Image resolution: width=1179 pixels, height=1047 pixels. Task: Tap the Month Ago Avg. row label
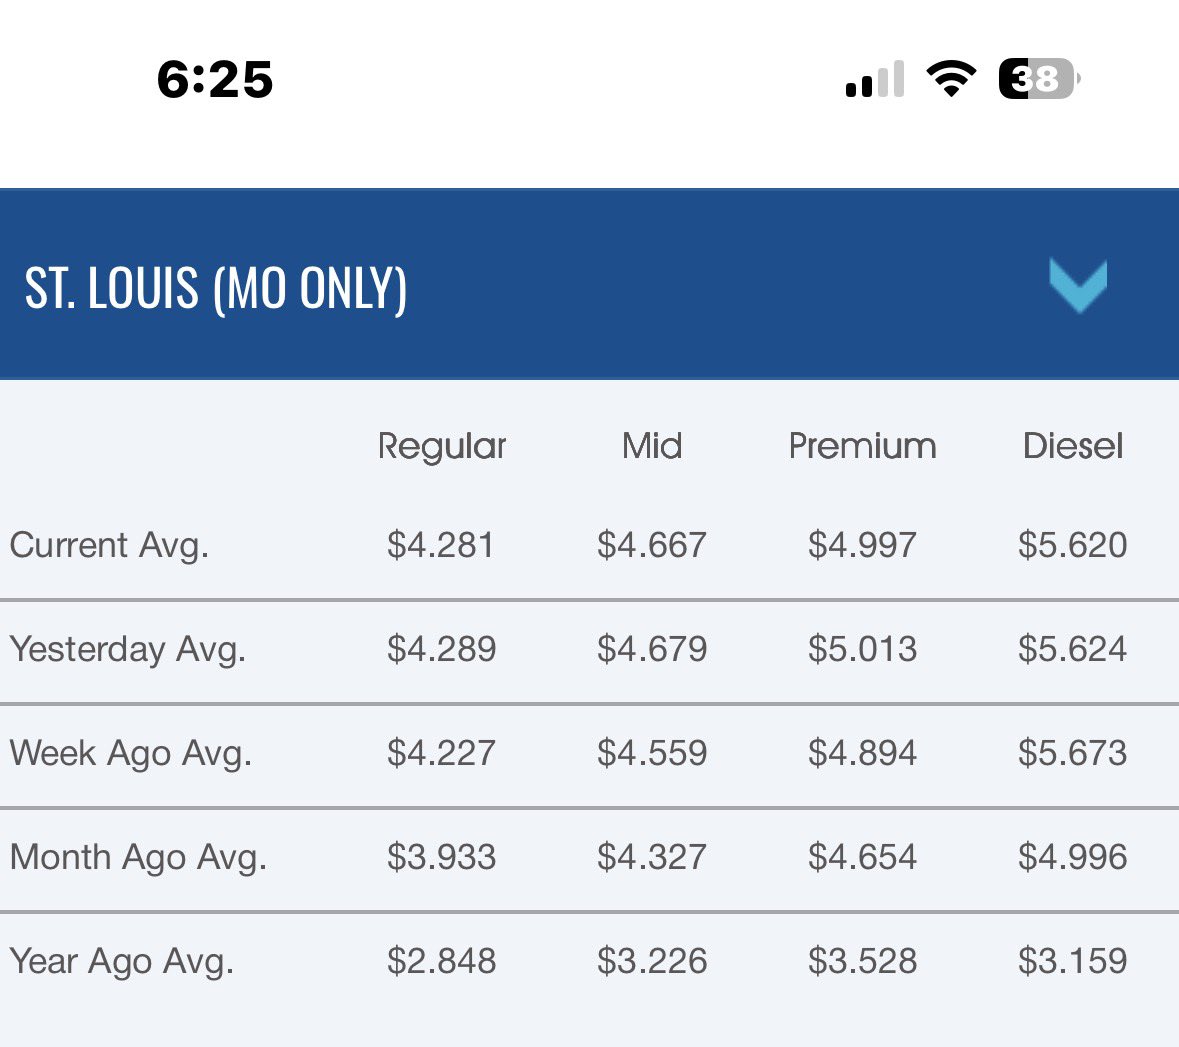[x=138, y=857]
